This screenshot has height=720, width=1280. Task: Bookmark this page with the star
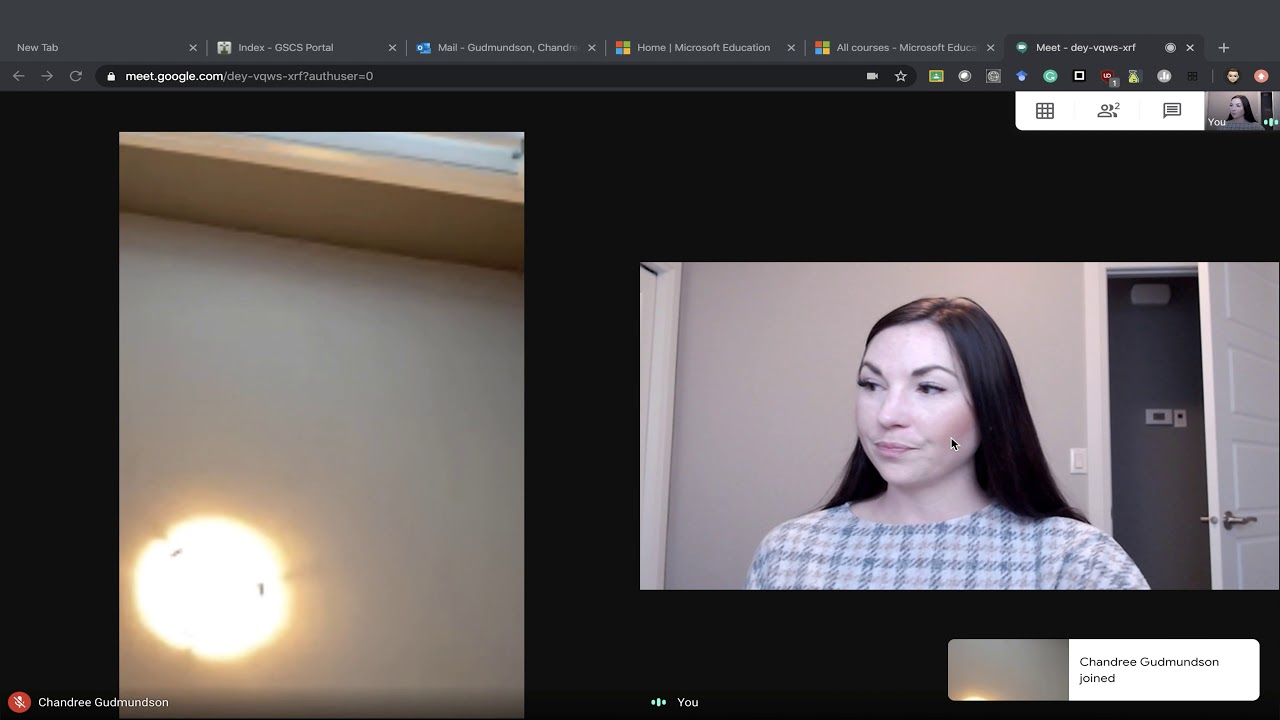click(900, 76)
